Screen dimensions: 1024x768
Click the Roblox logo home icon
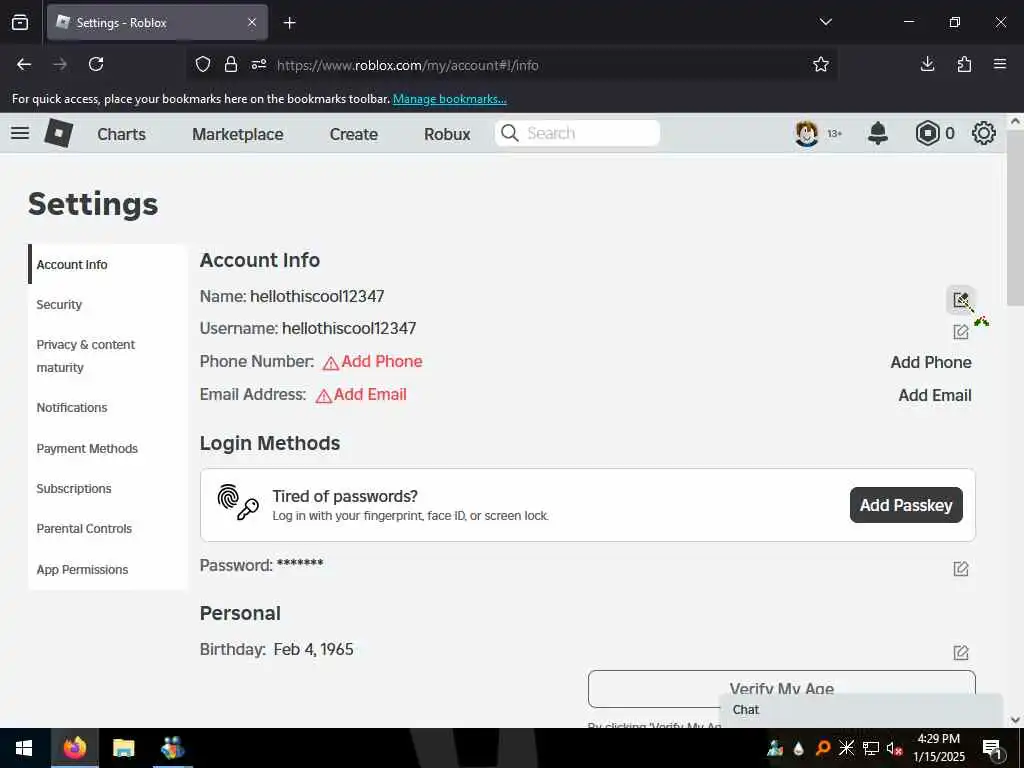click(59, 133)
